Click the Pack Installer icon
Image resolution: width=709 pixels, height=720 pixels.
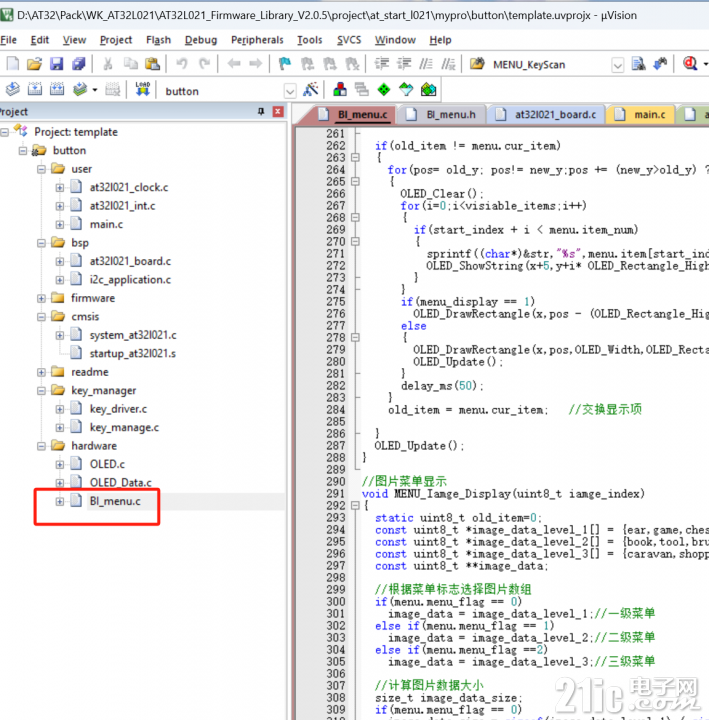coord(428,90)
